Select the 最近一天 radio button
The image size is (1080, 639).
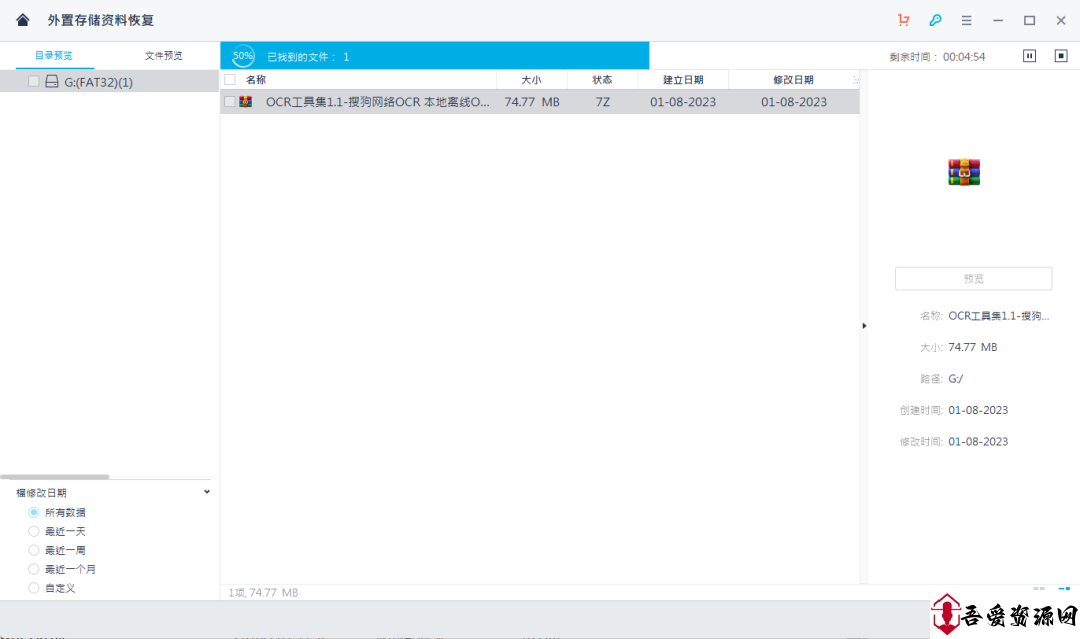33,531
